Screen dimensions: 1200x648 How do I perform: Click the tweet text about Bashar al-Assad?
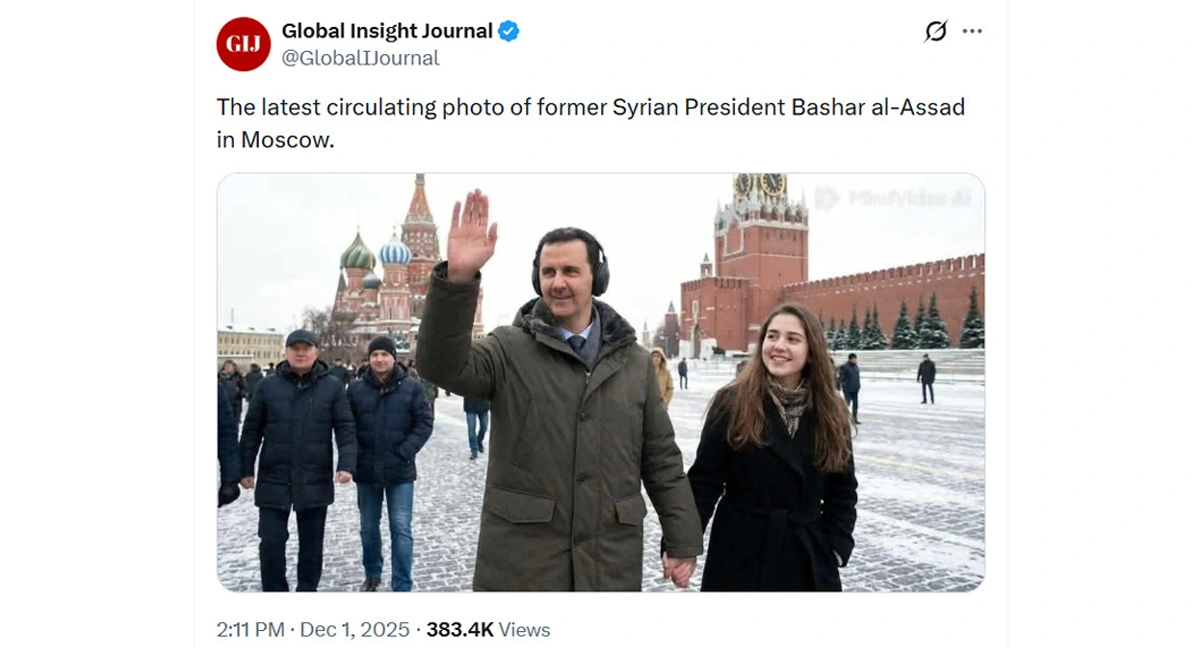point(590,123)
